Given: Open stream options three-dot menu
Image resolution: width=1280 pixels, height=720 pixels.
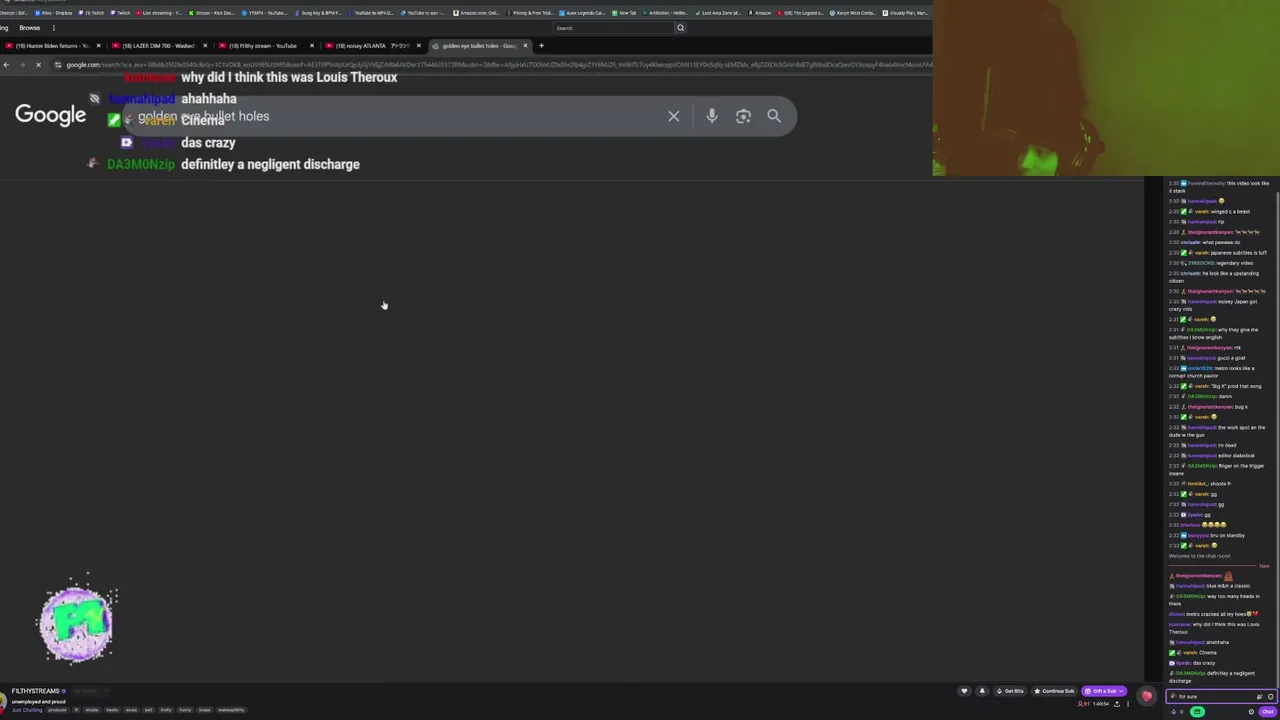Looking at the screenshot, I should tap(1128, 704).
